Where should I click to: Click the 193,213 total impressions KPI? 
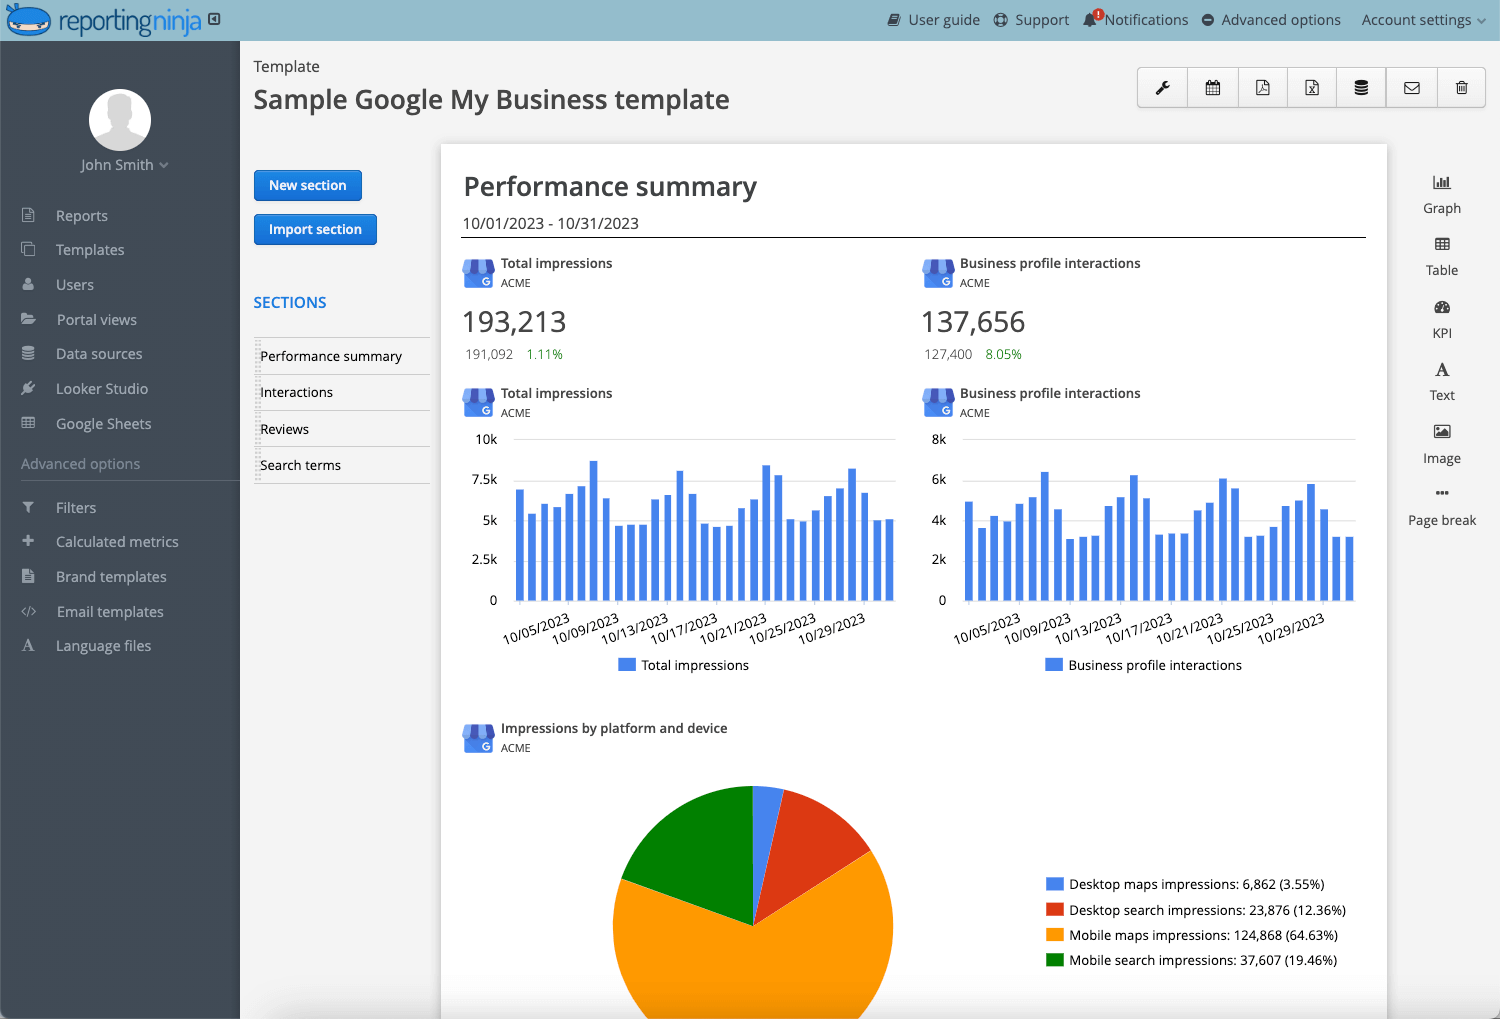(x=514, y=322)
